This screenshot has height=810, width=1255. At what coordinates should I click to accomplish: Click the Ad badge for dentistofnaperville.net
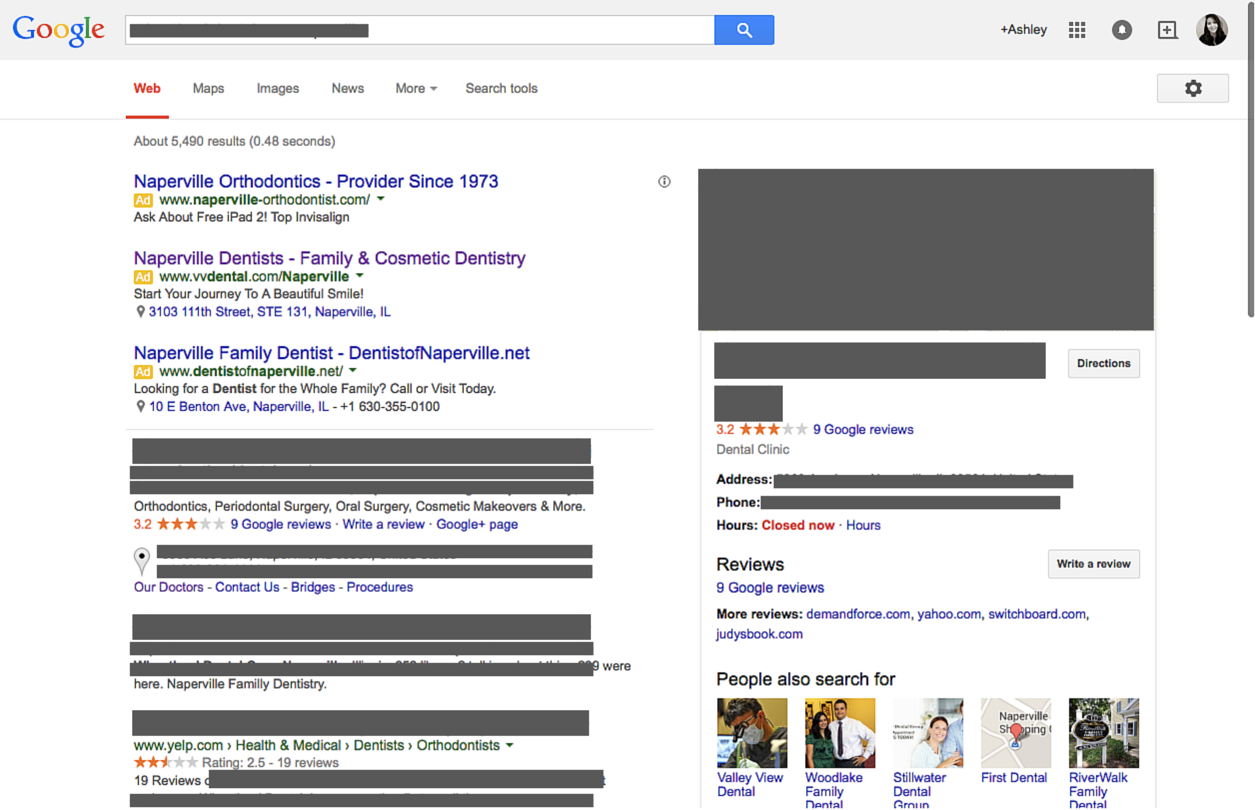(x=143, y=372)
